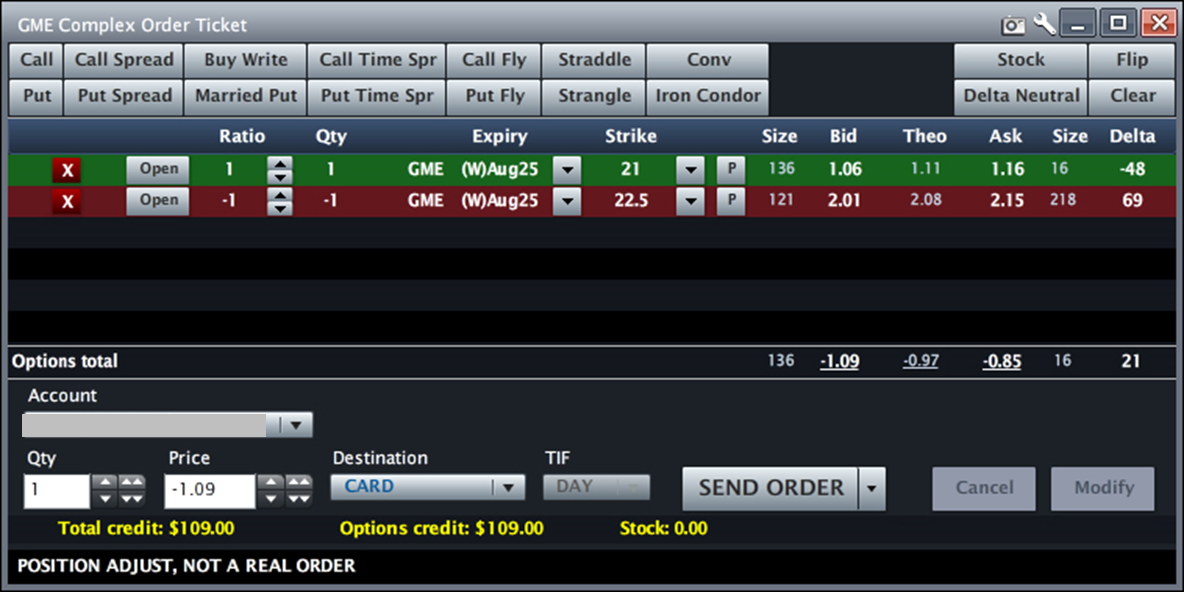This screenshot has width=1184, height=592.
Task: Select the Conv strategy
Action: 708,60
